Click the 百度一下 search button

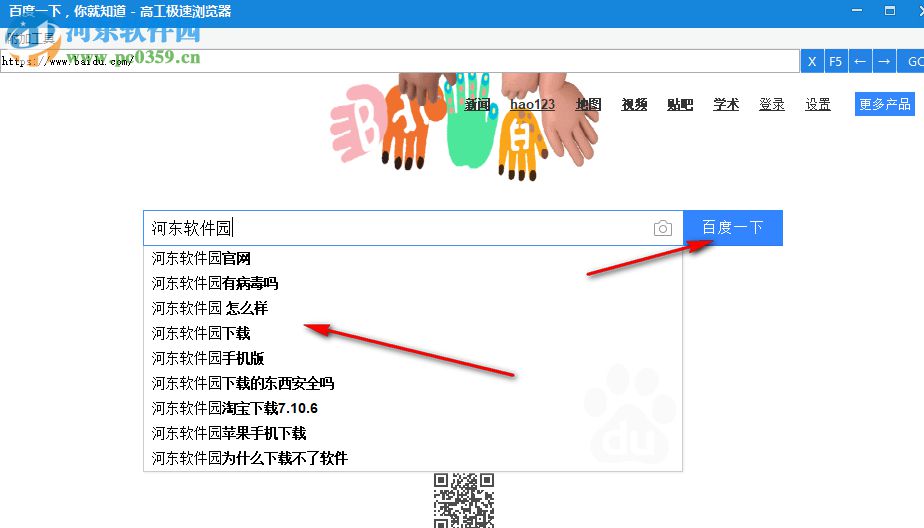point(732,227)
